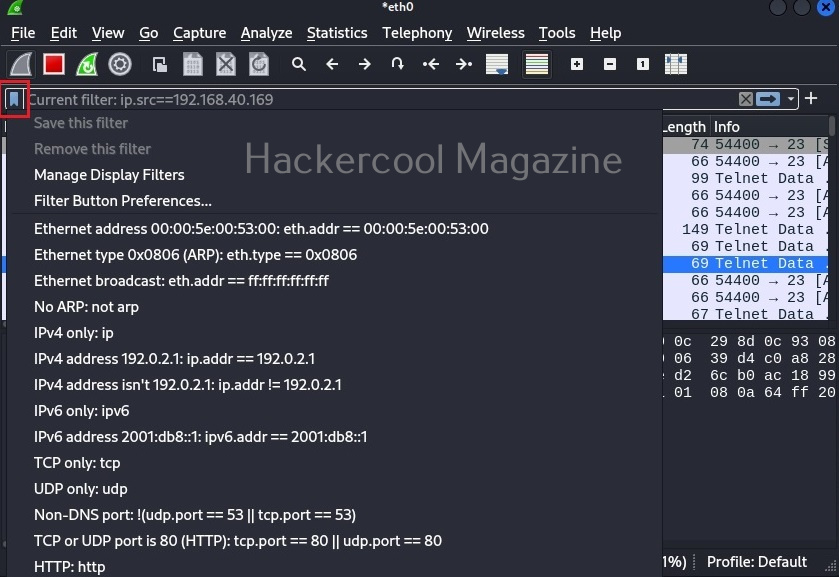Start capturing packets with the shark fin icon
This screenshot has height=577, width=839.
[21, 65]
